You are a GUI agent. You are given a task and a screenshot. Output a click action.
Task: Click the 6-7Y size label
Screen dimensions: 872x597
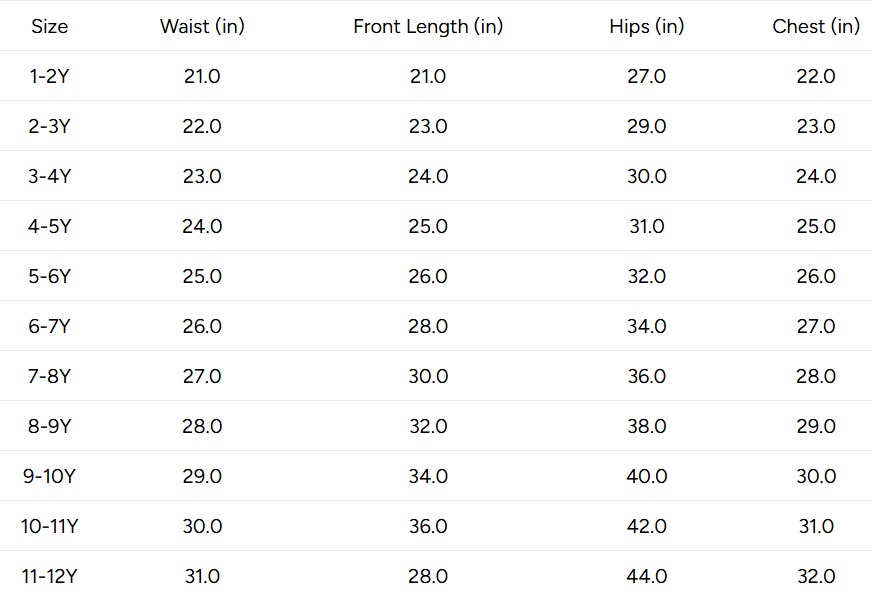tap(49, 326)
